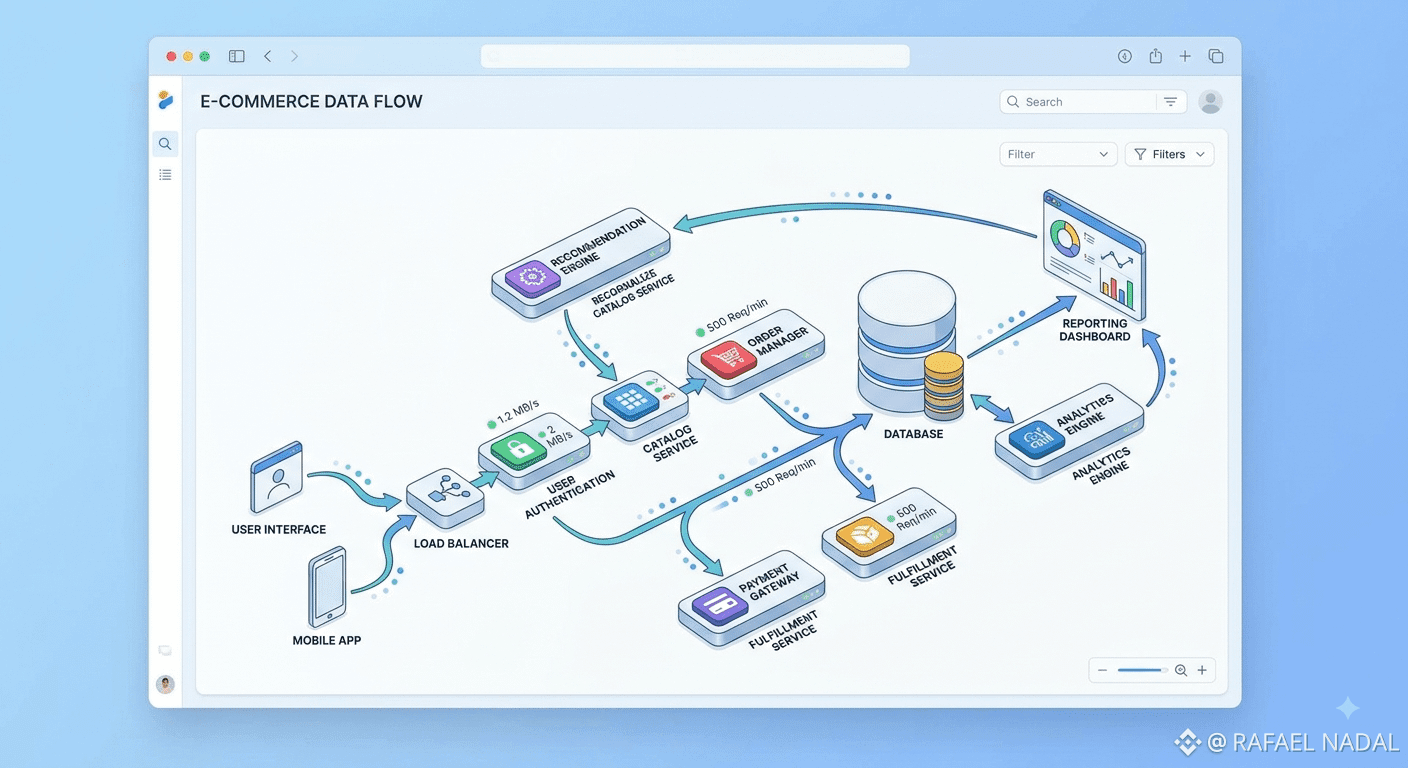Image resolution: width=1408 pixels, height=768 pixels.
Task: Select the Payment Gateway card node
Action: tap(750, 599)
